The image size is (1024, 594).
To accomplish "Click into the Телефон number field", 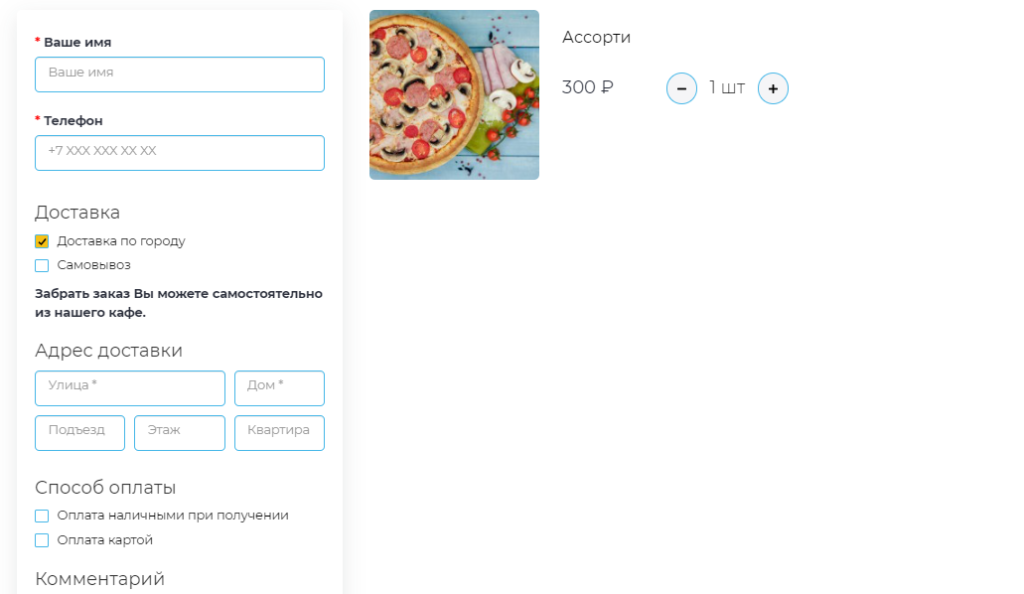I will pos(180,153).
